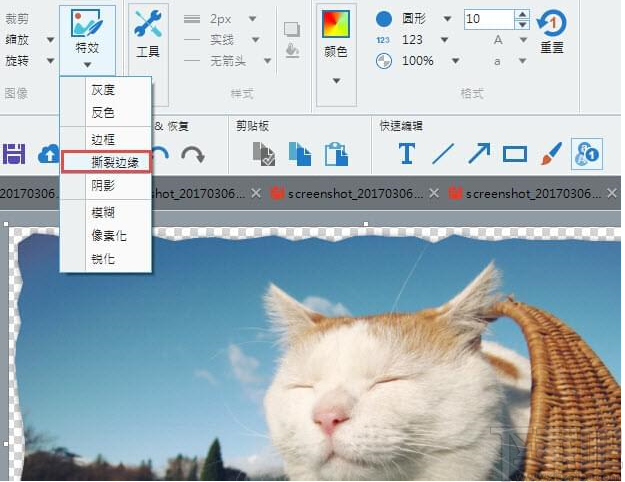This screenshot has height=482, width=625.
Task: Expand the 无箭头 arrowhead dropdown
Action: tap(267, 61)
